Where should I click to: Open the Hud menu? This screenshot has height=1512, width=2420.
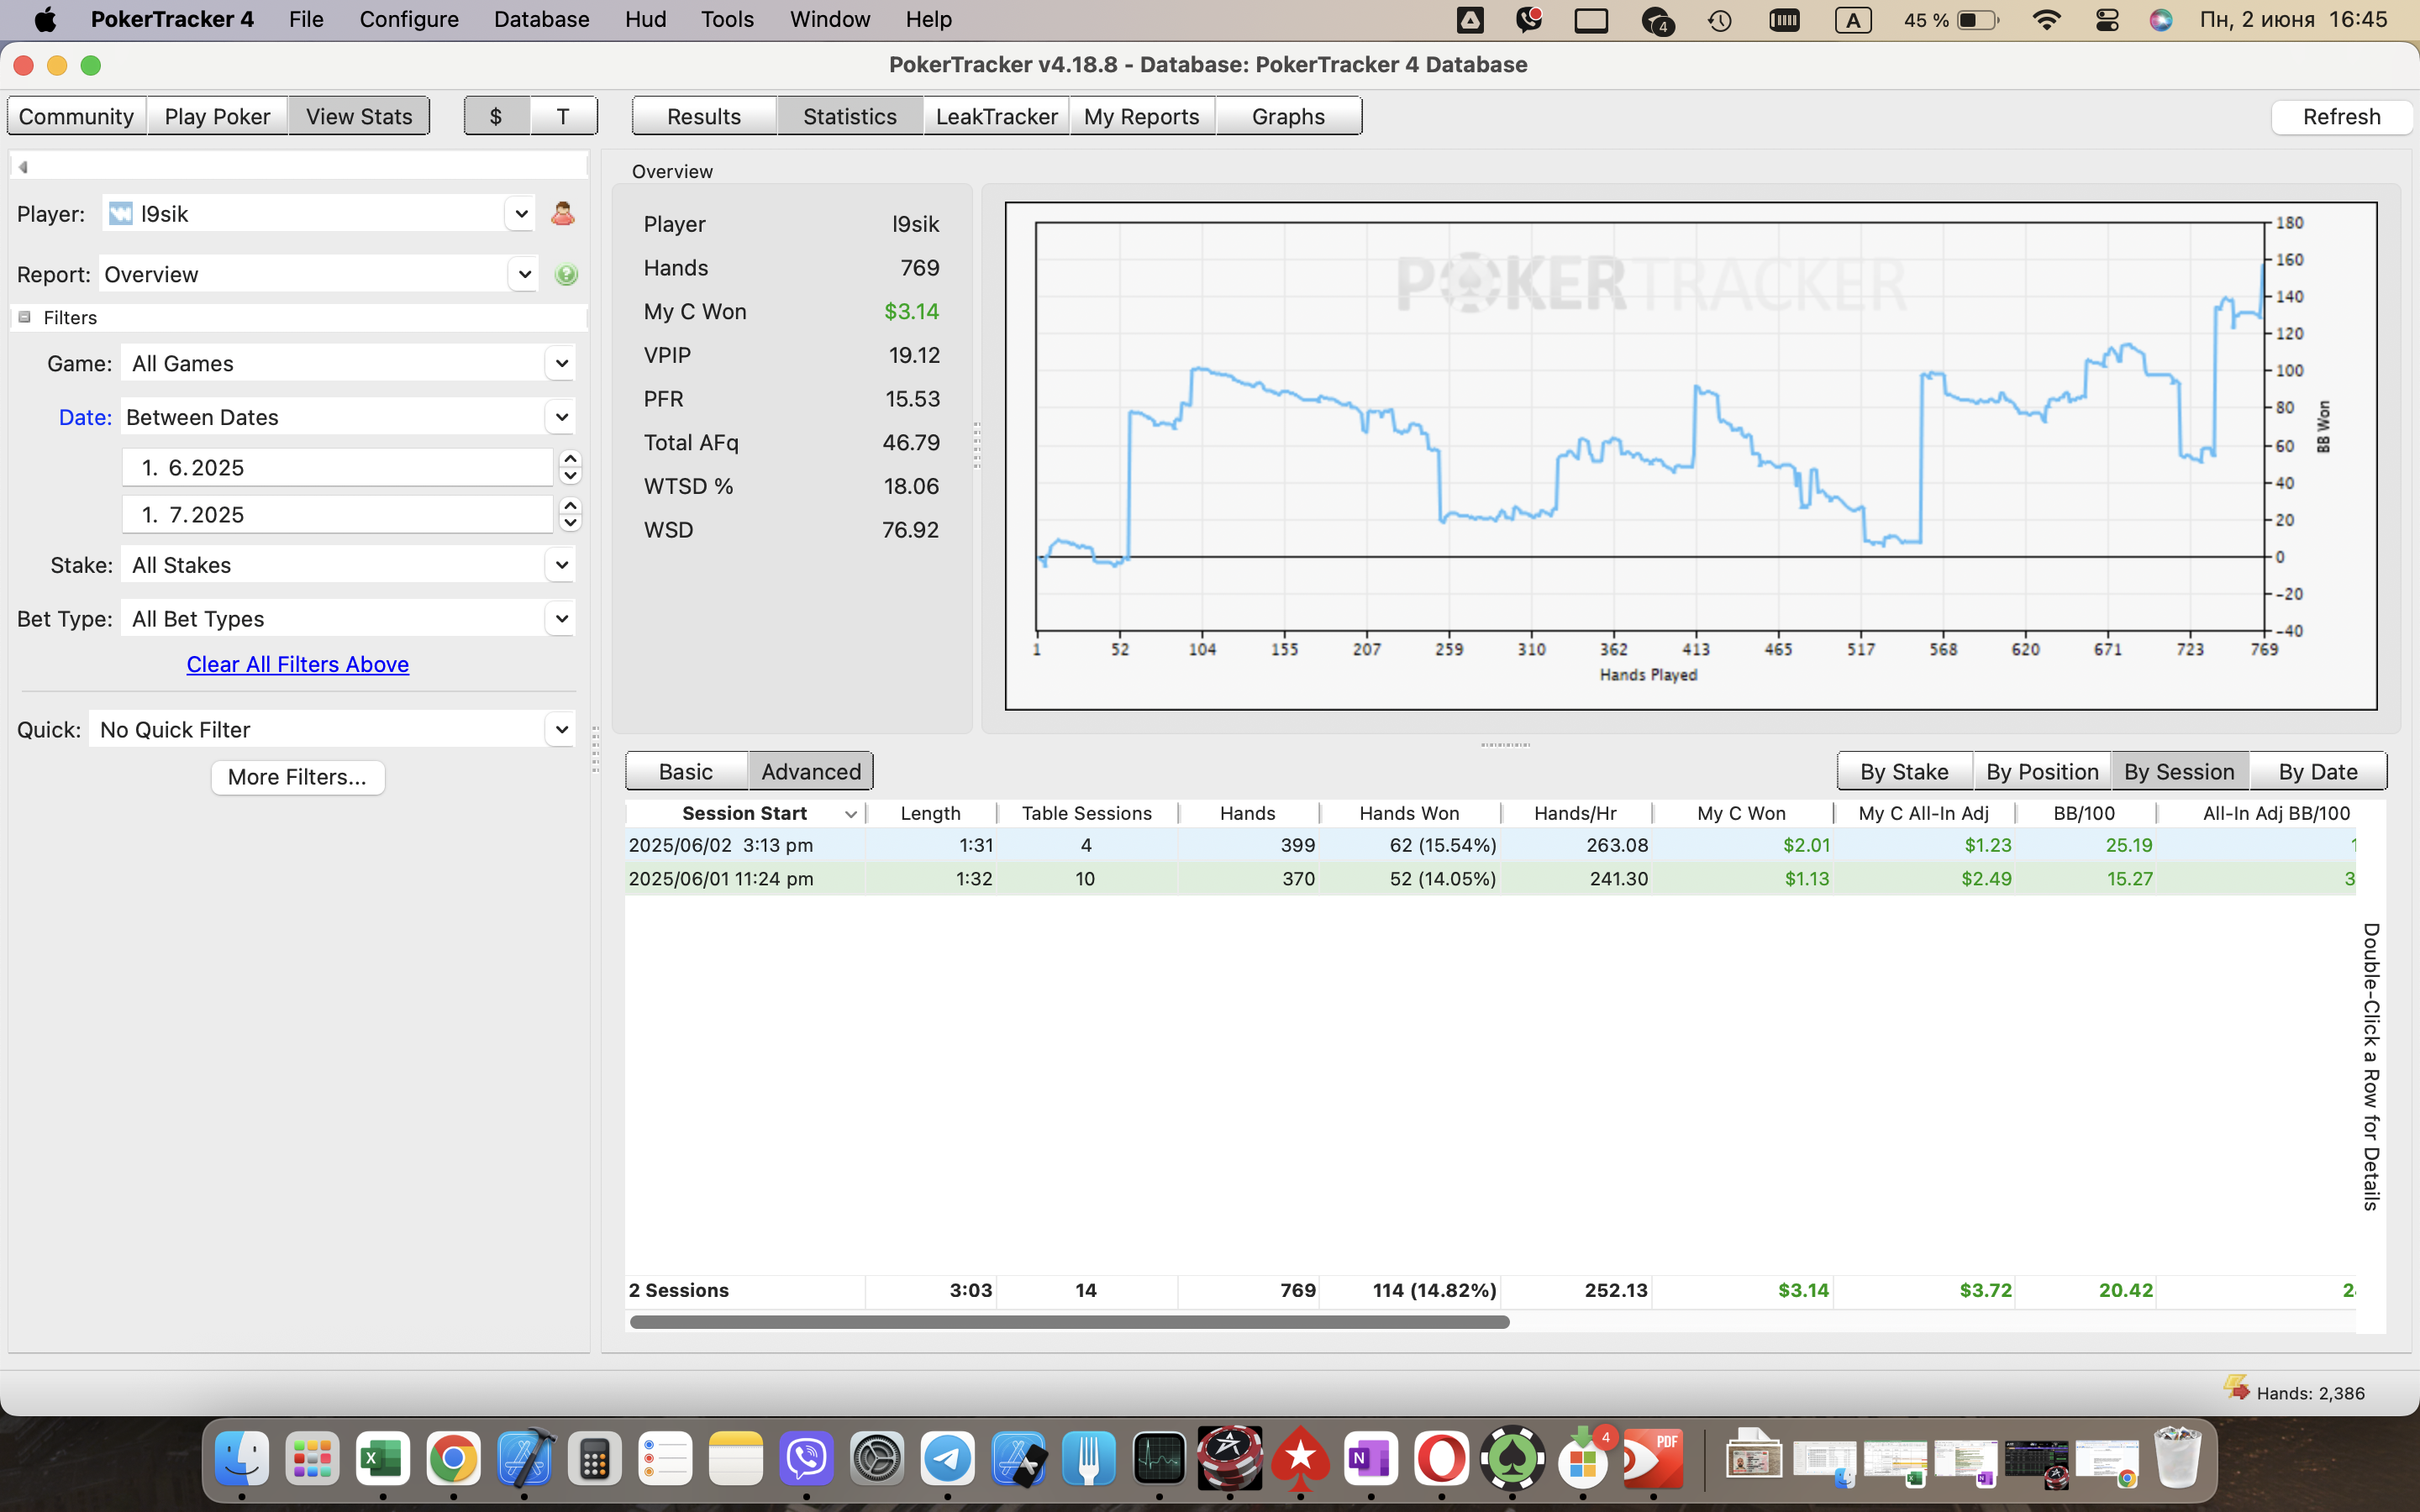[x=645, y=20]
